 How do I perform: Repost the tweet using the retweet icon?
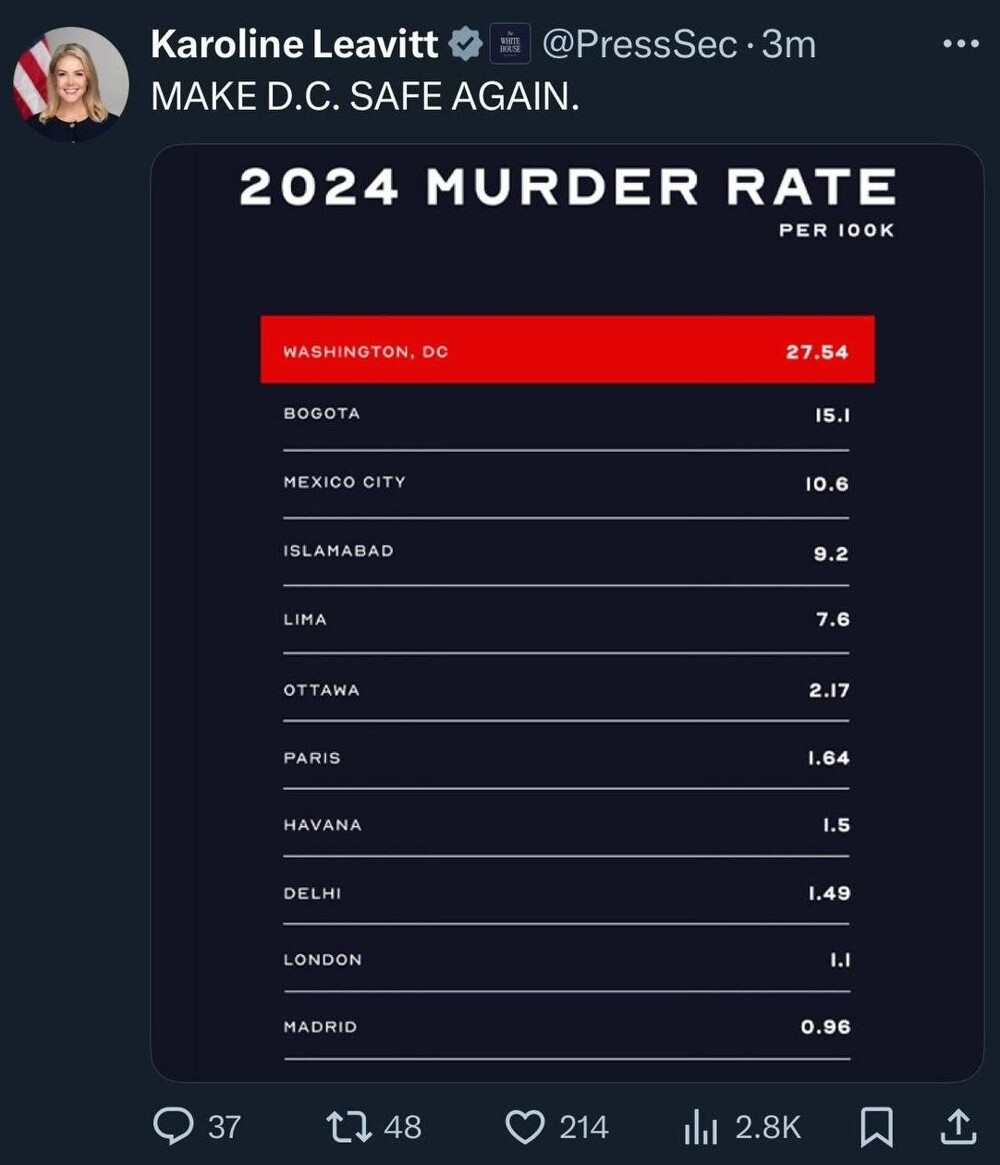click(x=349, y=1126)
